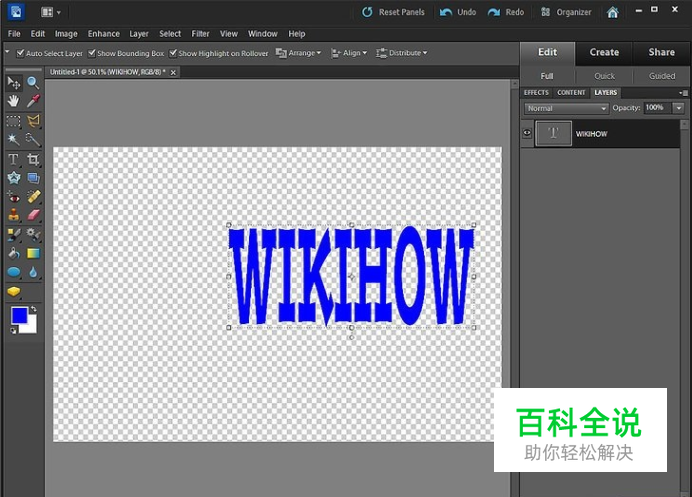The image size is (692, 497).
Task: Select the Sponge tool
Action: 14,292
